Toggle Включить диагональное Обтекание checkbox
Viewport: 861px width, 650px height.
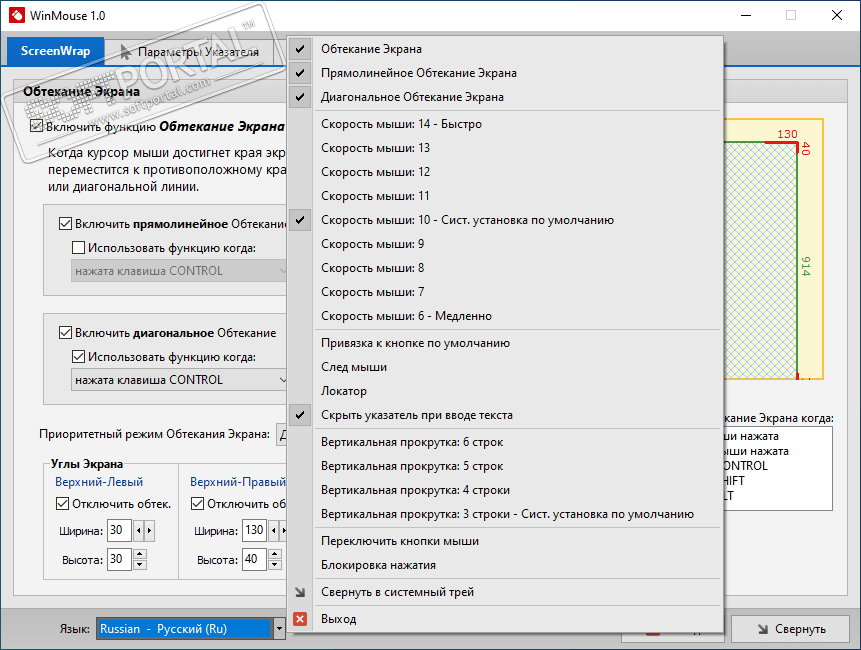[x=65, y=333]
